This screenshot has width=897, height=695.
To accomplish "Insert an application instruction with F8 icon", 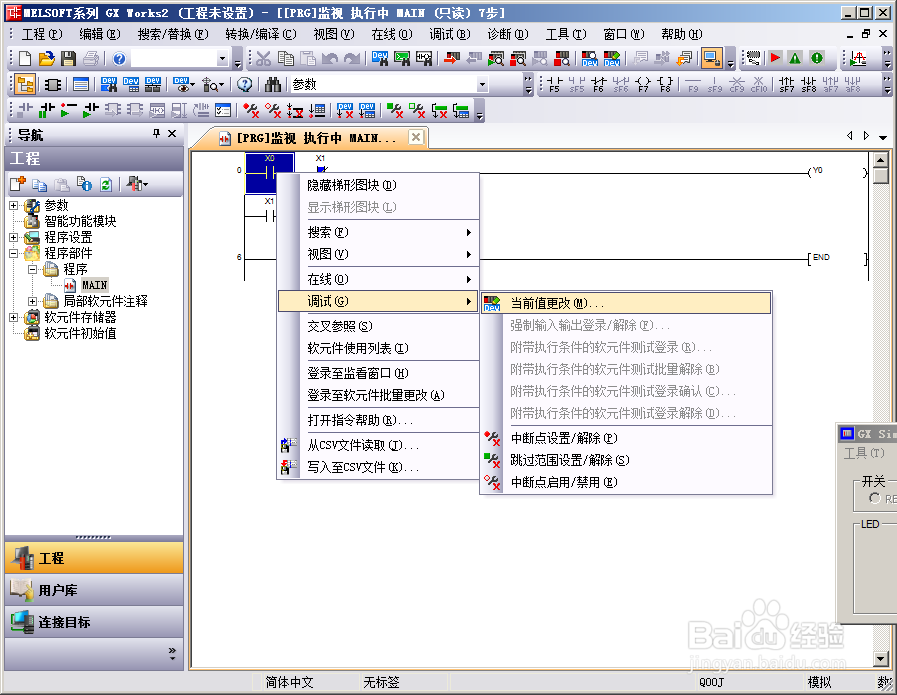I will pos(665,85).
